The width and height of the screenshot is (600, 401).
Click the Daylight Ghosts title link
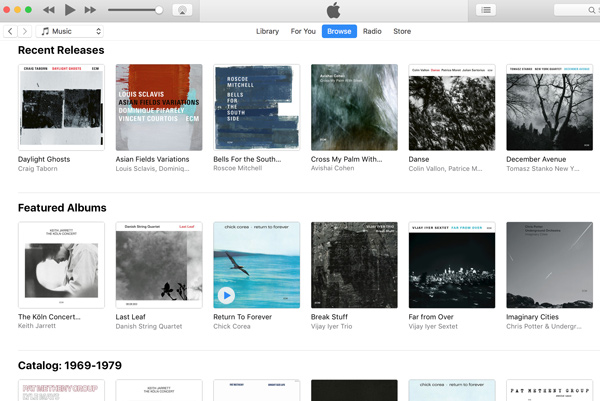[x=44, y=159]
